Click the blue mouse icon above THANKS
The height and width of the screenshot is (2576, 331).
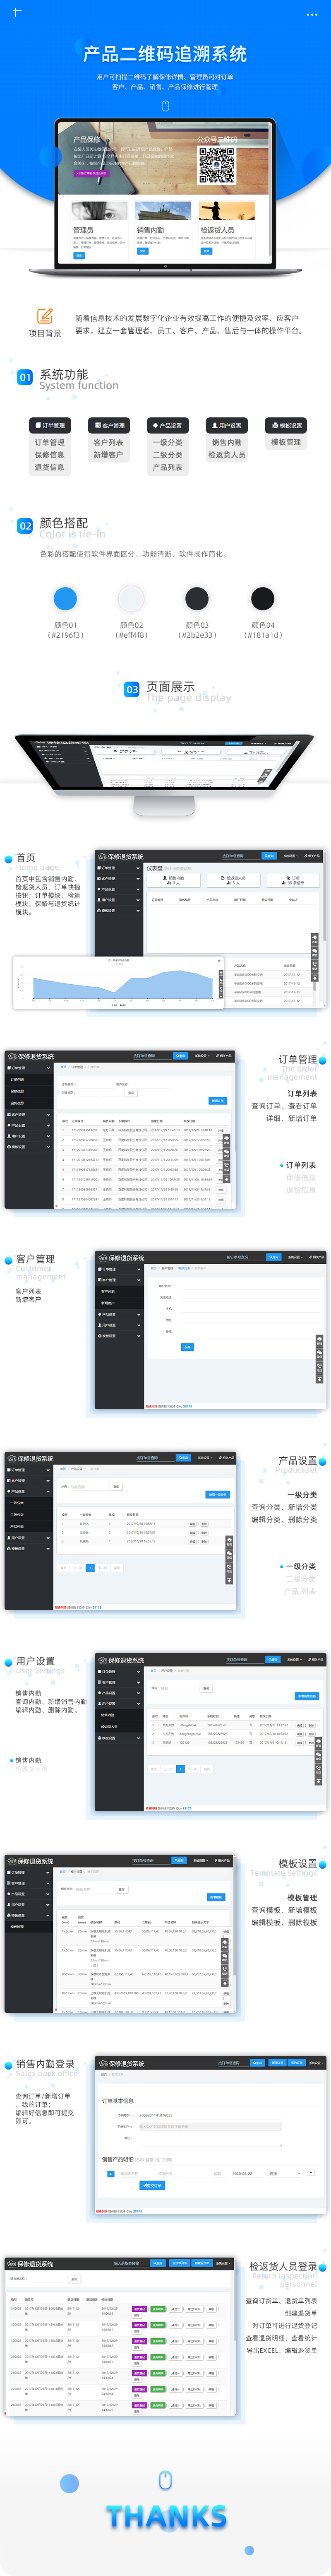point(166,2479)
